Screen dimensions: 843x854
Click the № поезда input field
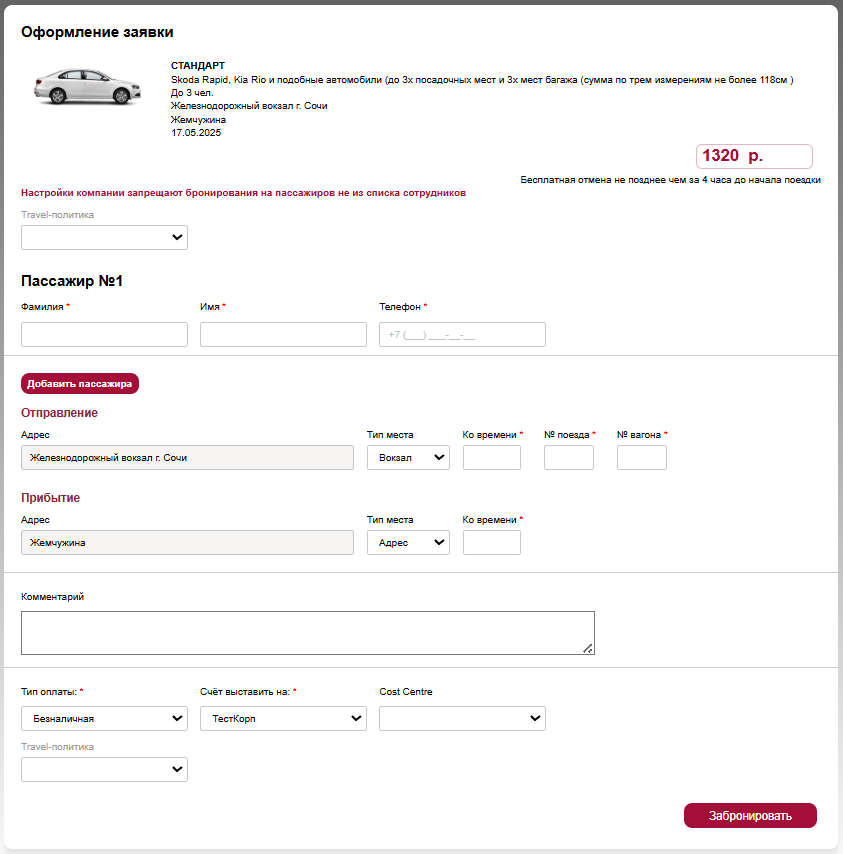[x=569, y=458]
